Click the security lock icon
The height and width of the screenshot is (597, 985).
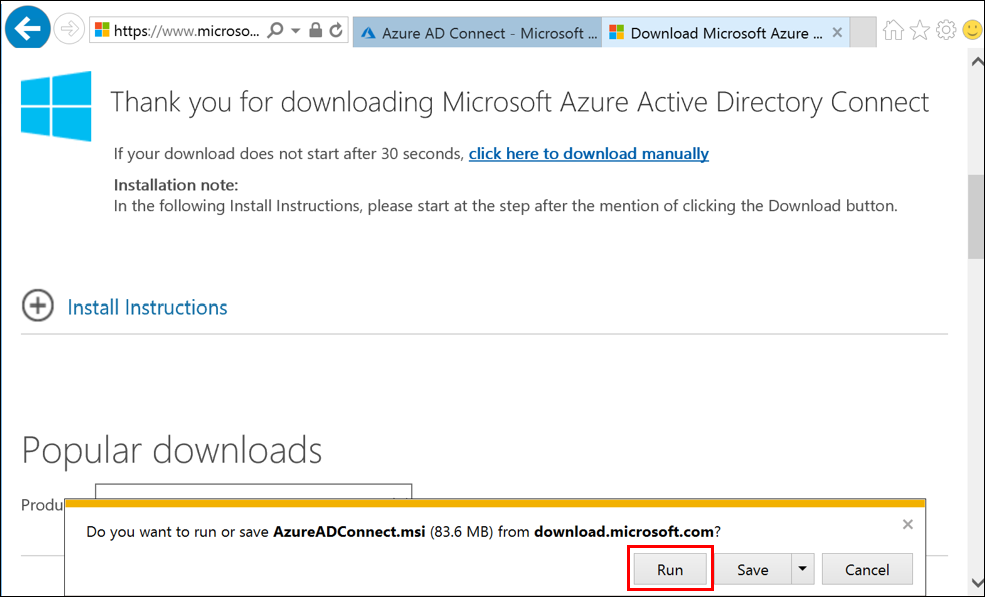coord(316,31)
